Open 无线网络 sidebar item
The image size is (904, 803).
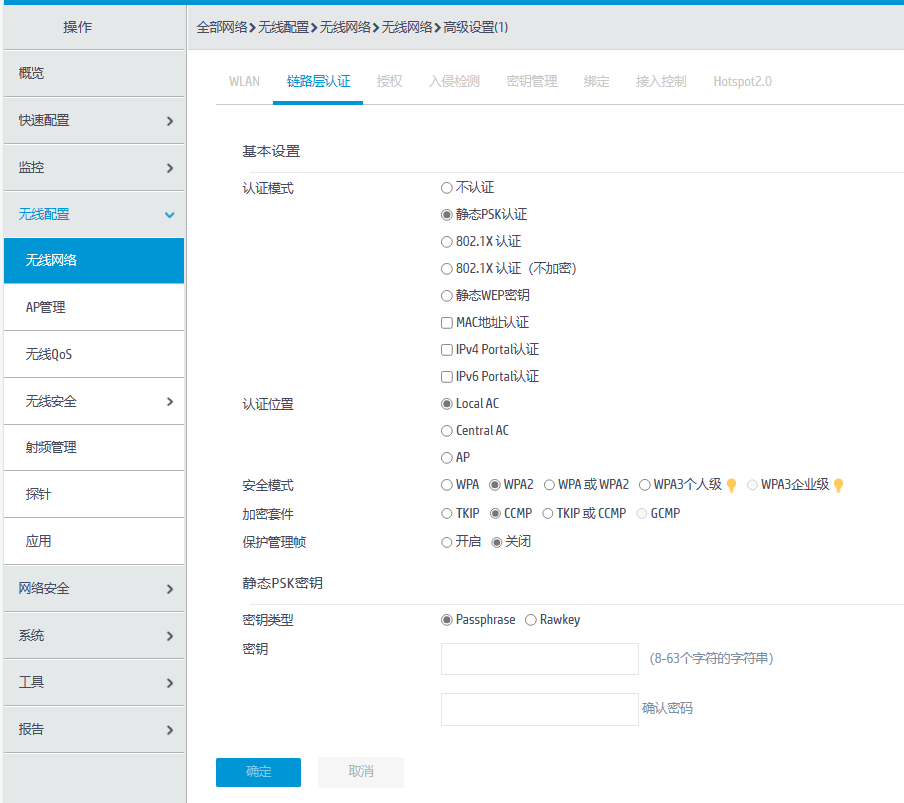coord(94,261)
